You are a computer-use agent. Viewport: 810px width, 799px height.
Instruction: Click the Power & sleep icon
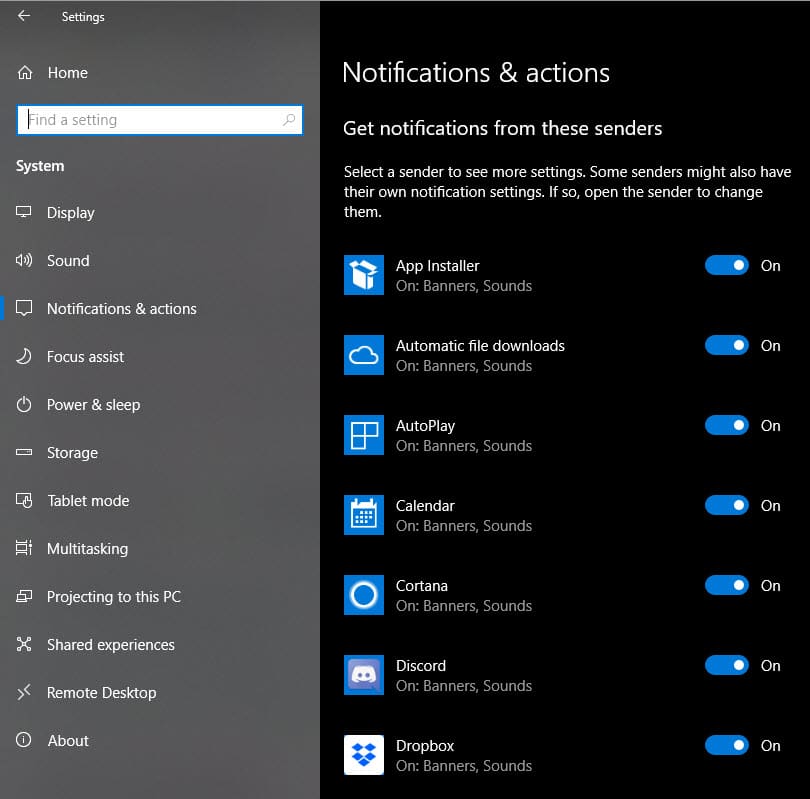point(24,404)
